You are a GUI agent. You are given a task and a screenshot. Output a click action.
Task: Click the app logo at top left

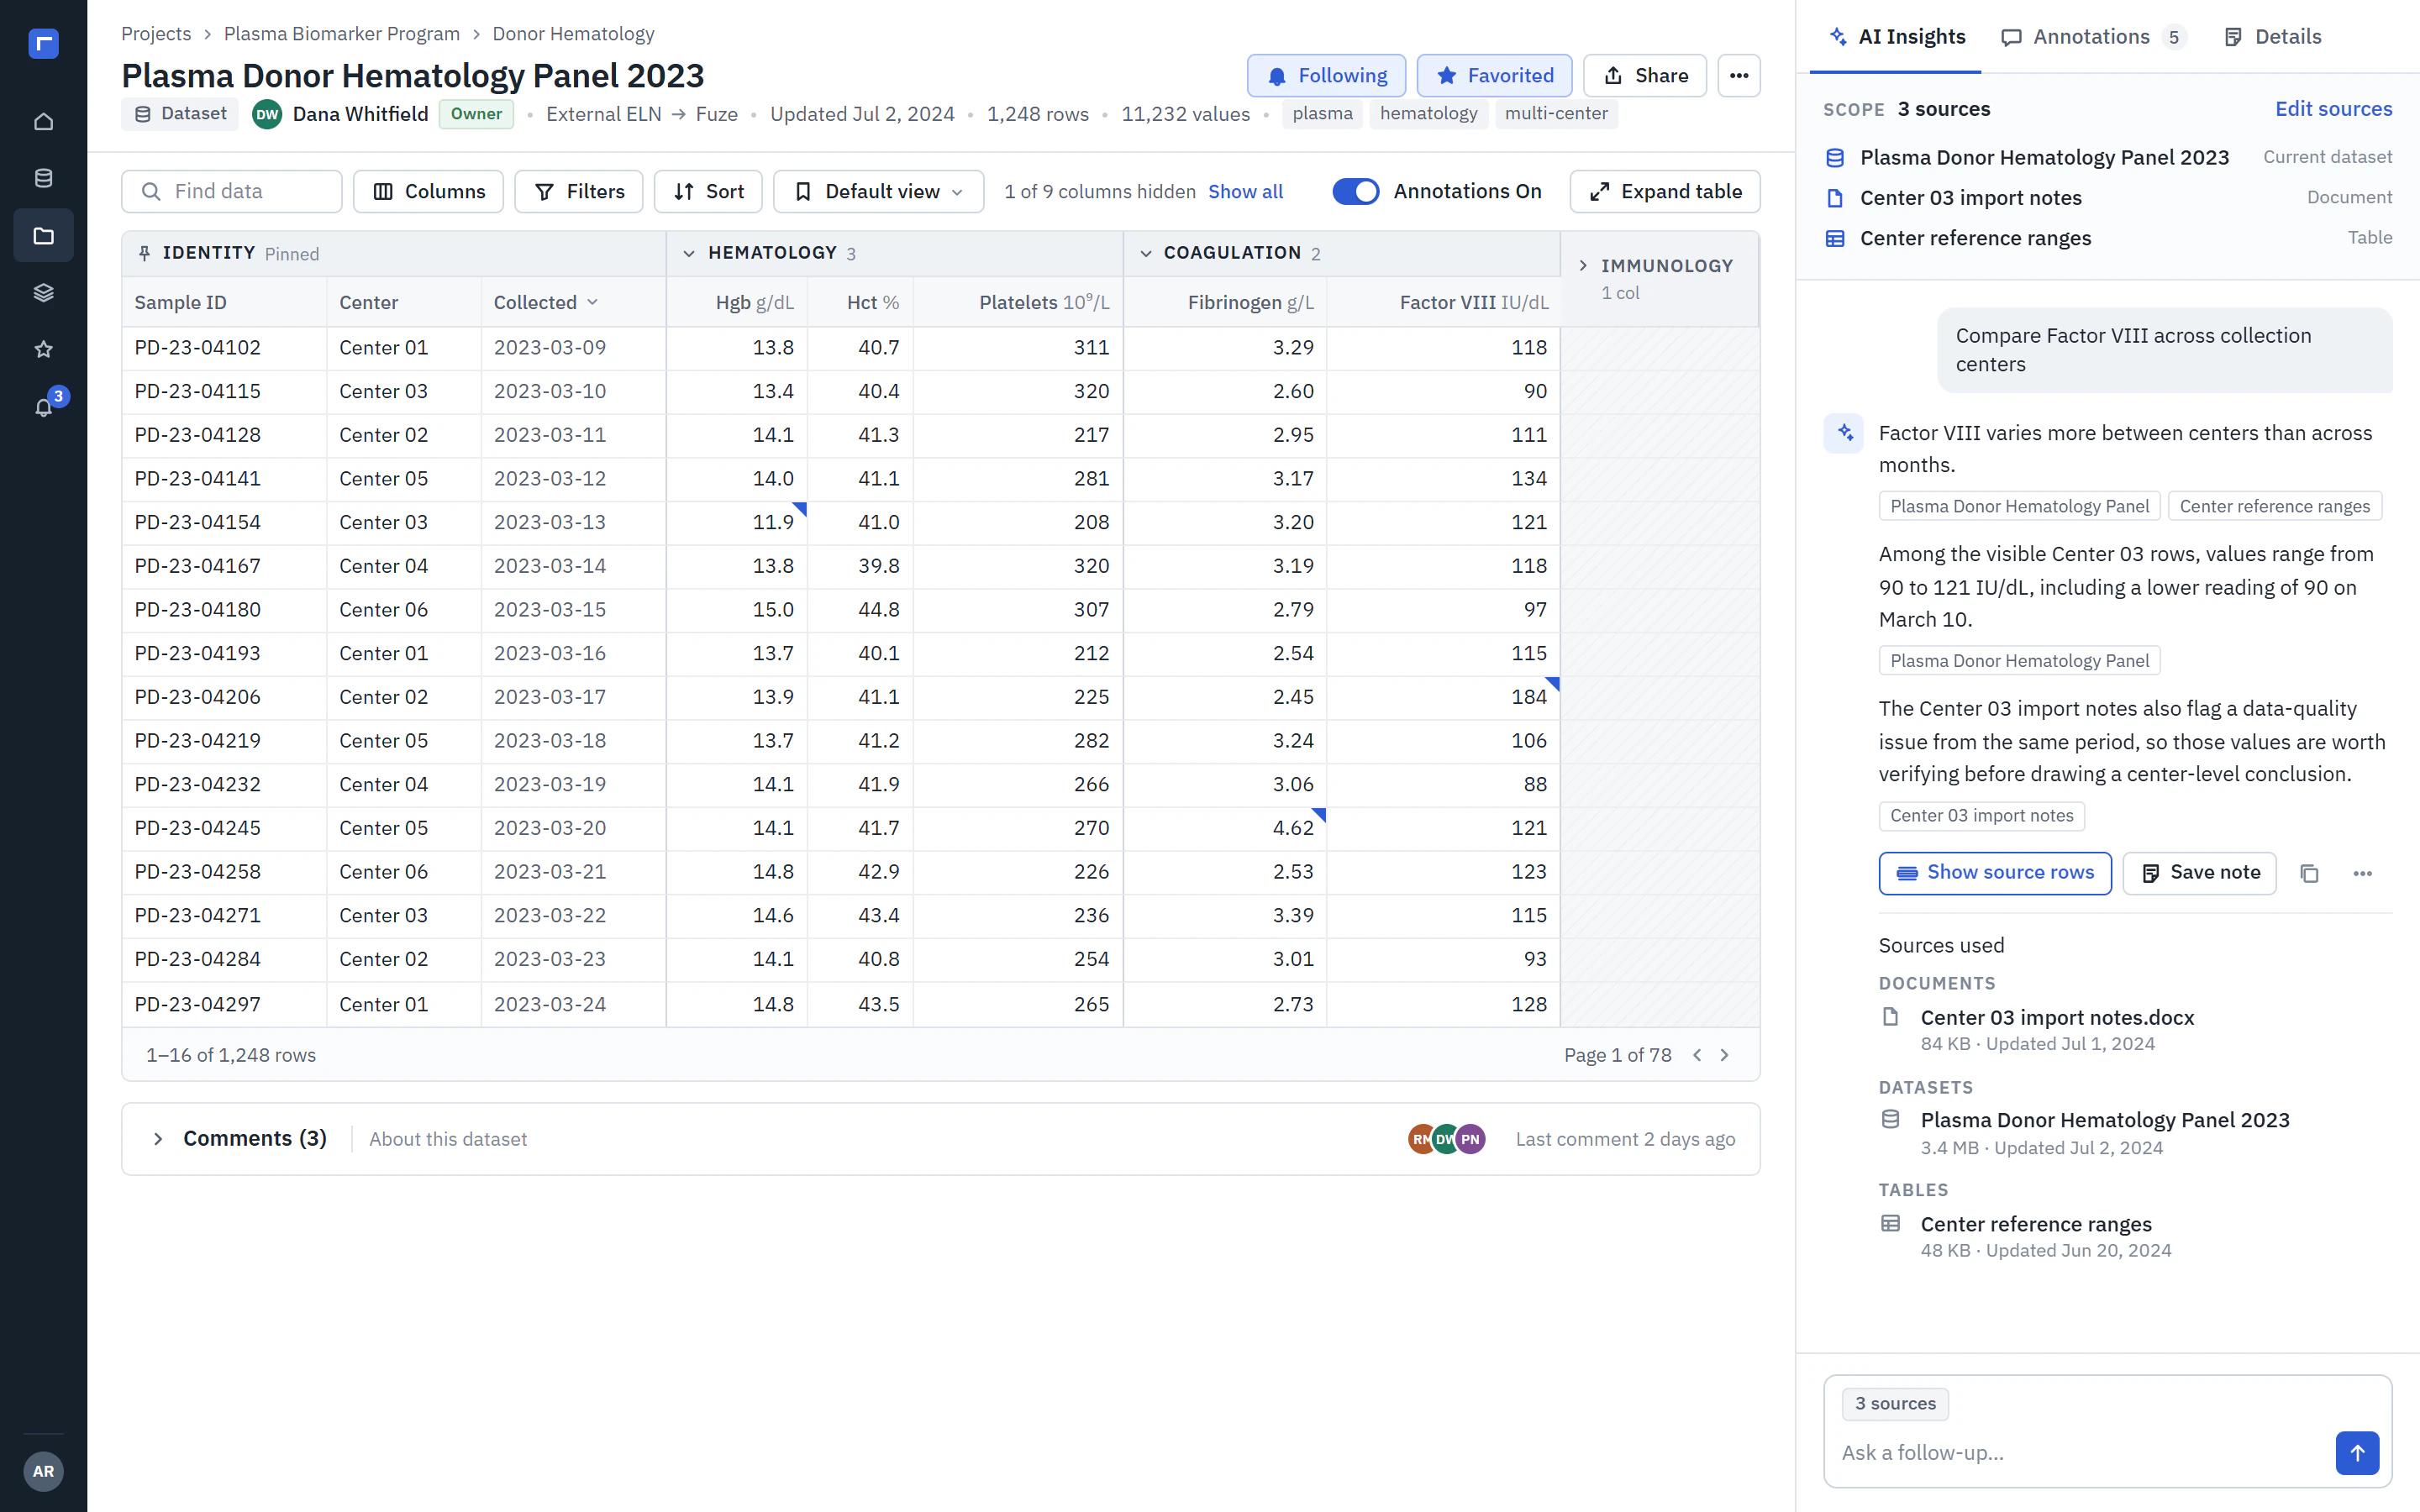[x=43, y=43]
